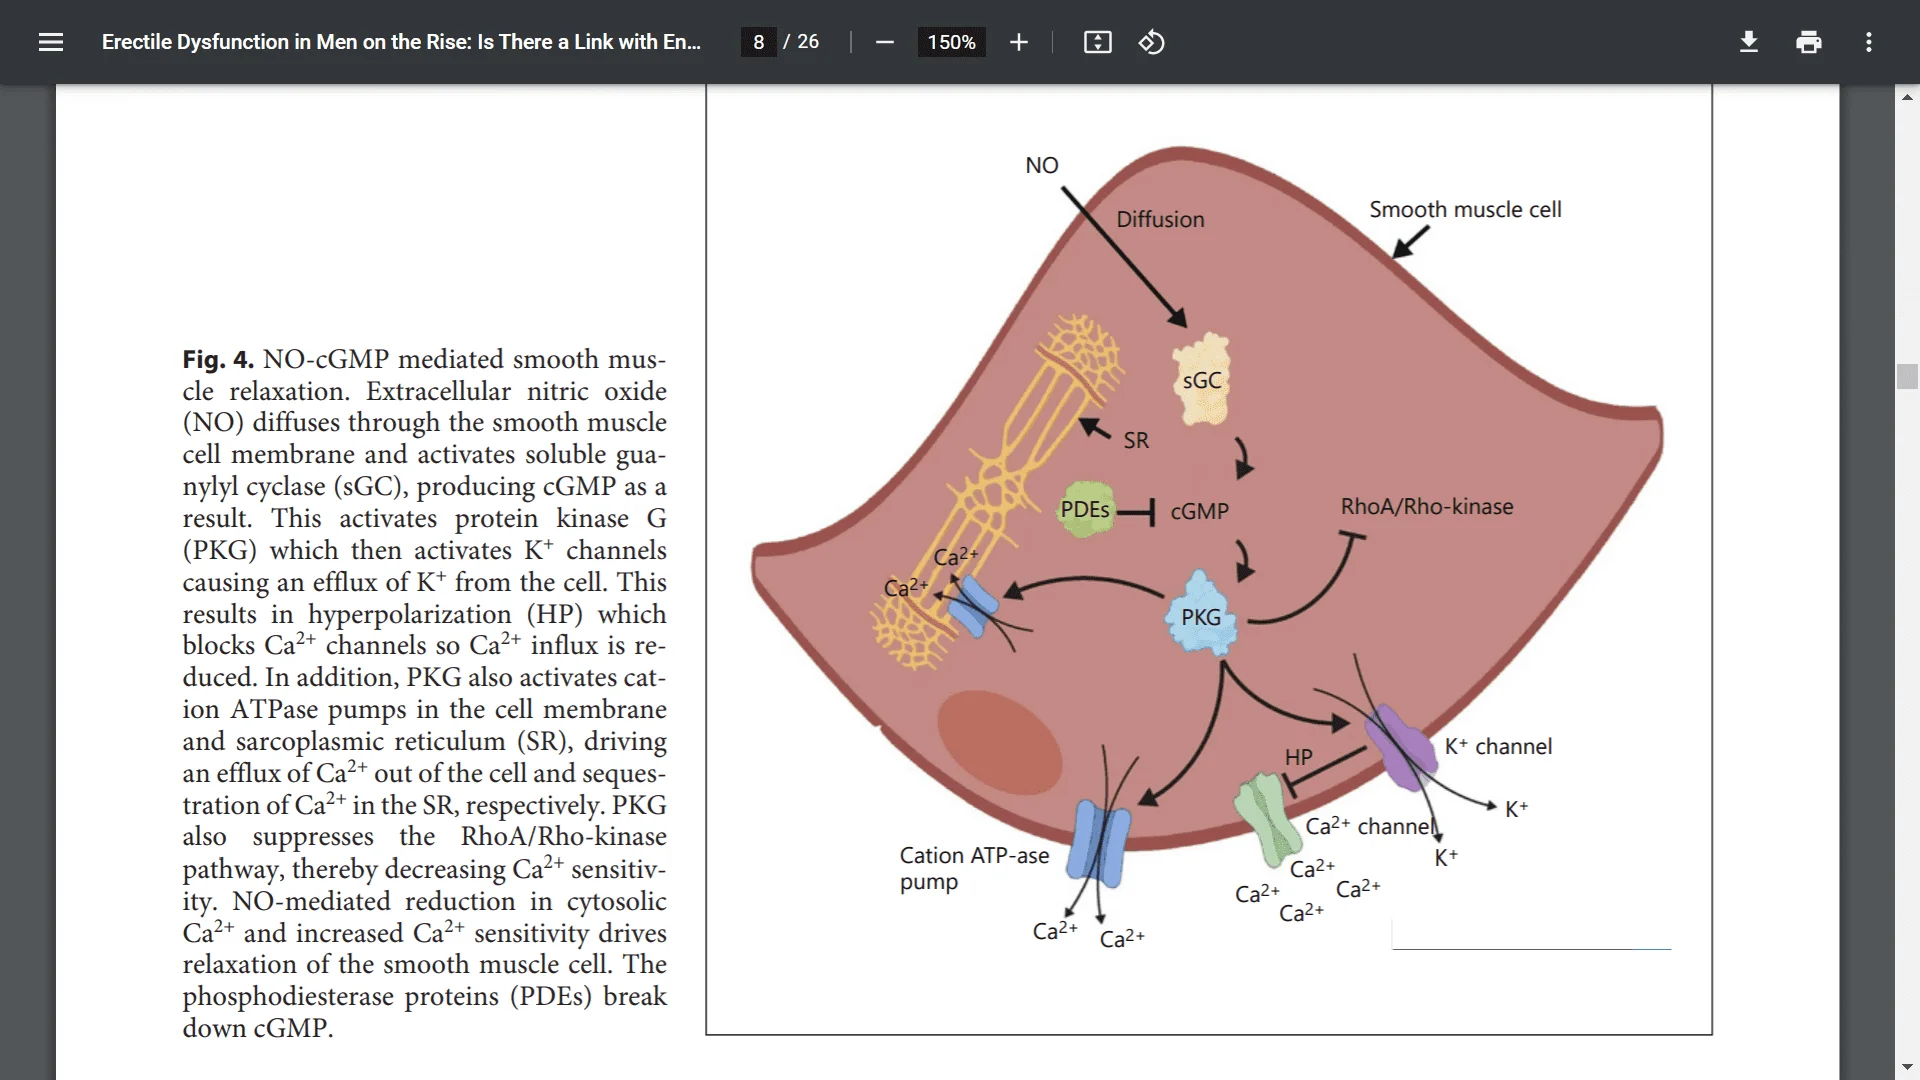Click the blue PKG protein shape
This screenshot has width=1920, height=1080.
tap(1201, 613)
